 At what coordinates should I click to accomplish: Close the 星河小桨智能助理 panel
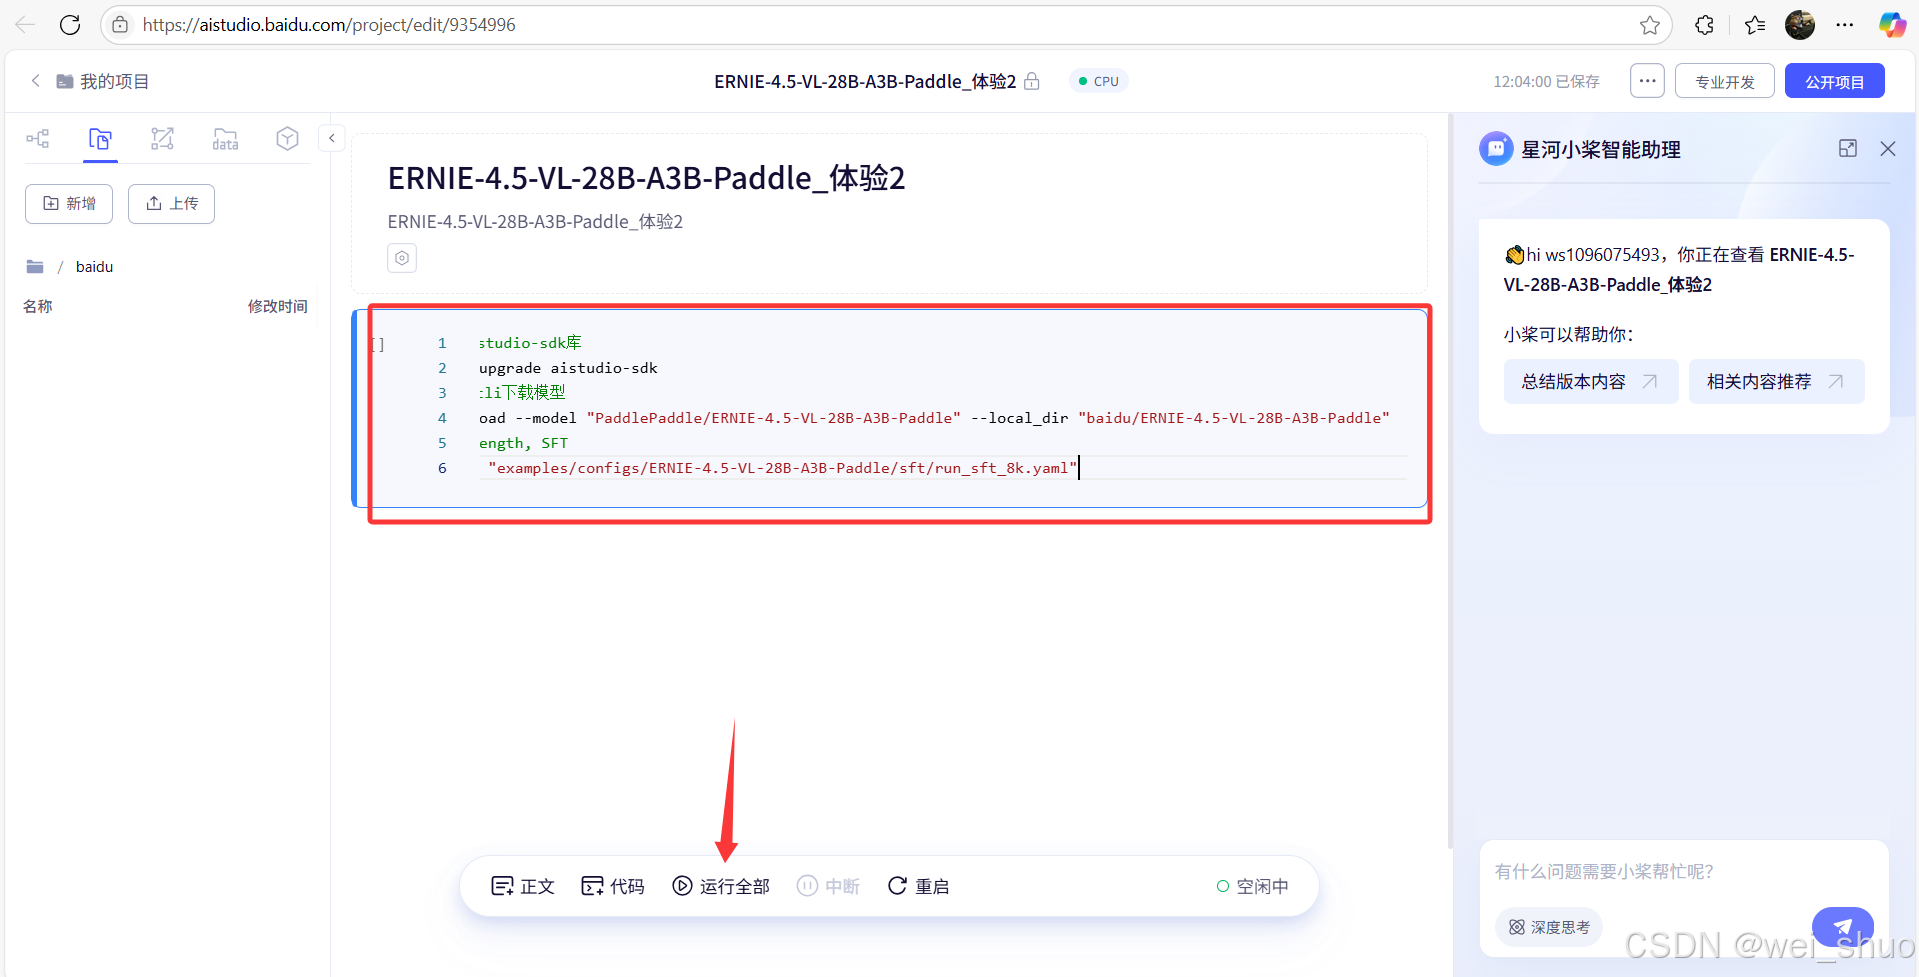(1888, 148)
